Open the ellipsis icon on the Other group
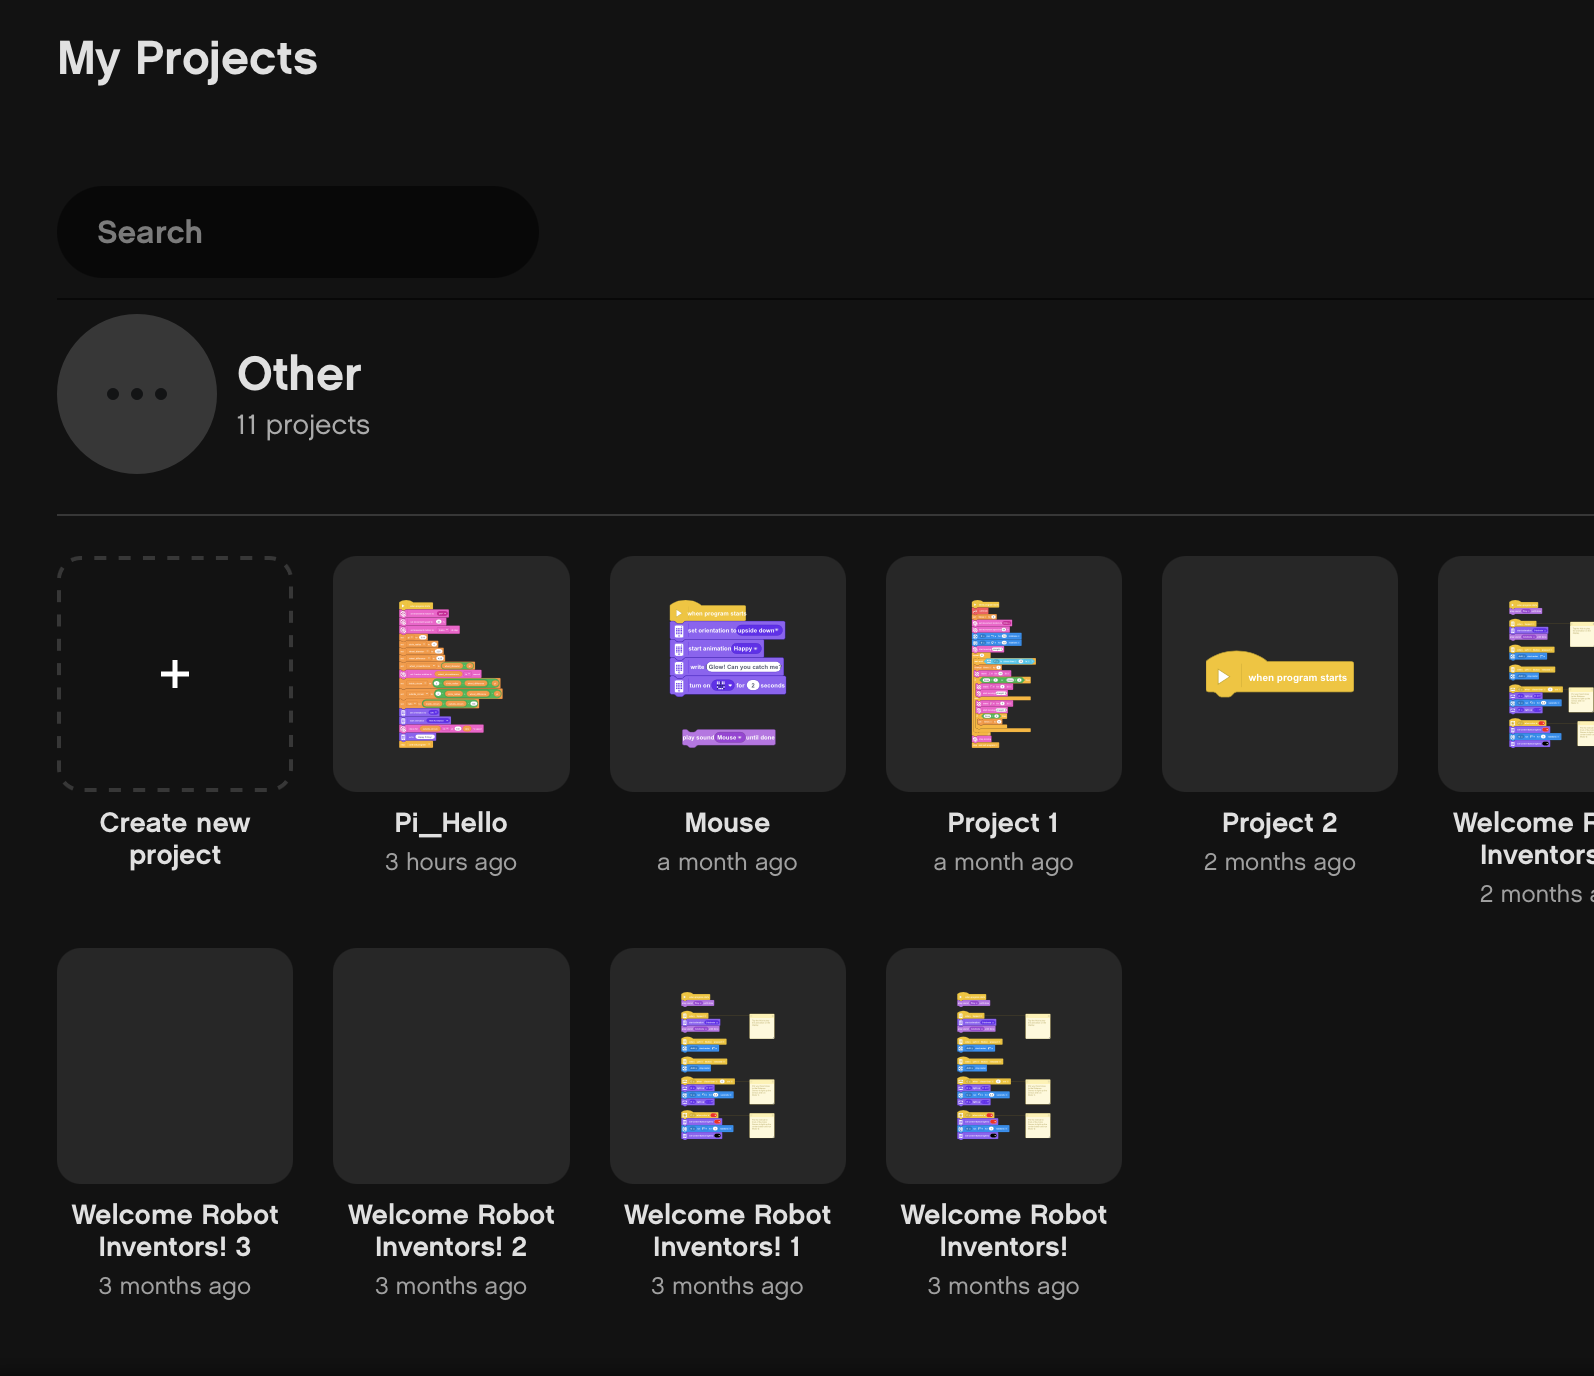Screen dimensions: 1594x1376 136,394
